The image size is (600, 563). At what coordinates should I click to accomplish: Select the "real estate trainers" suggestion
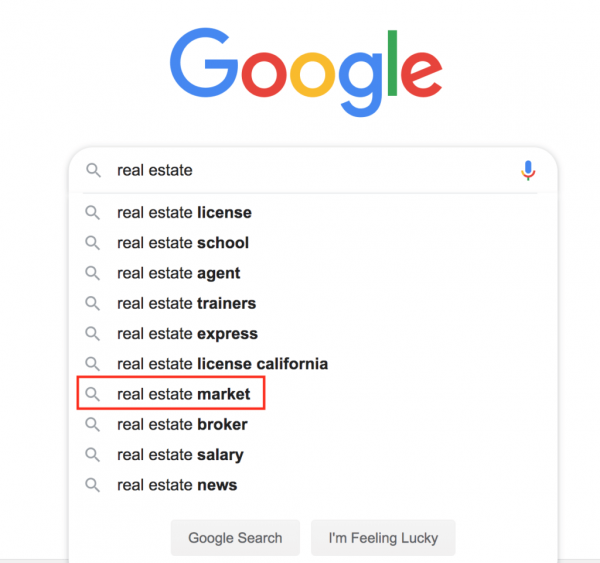pyautogui.click(x=186, y=303)
